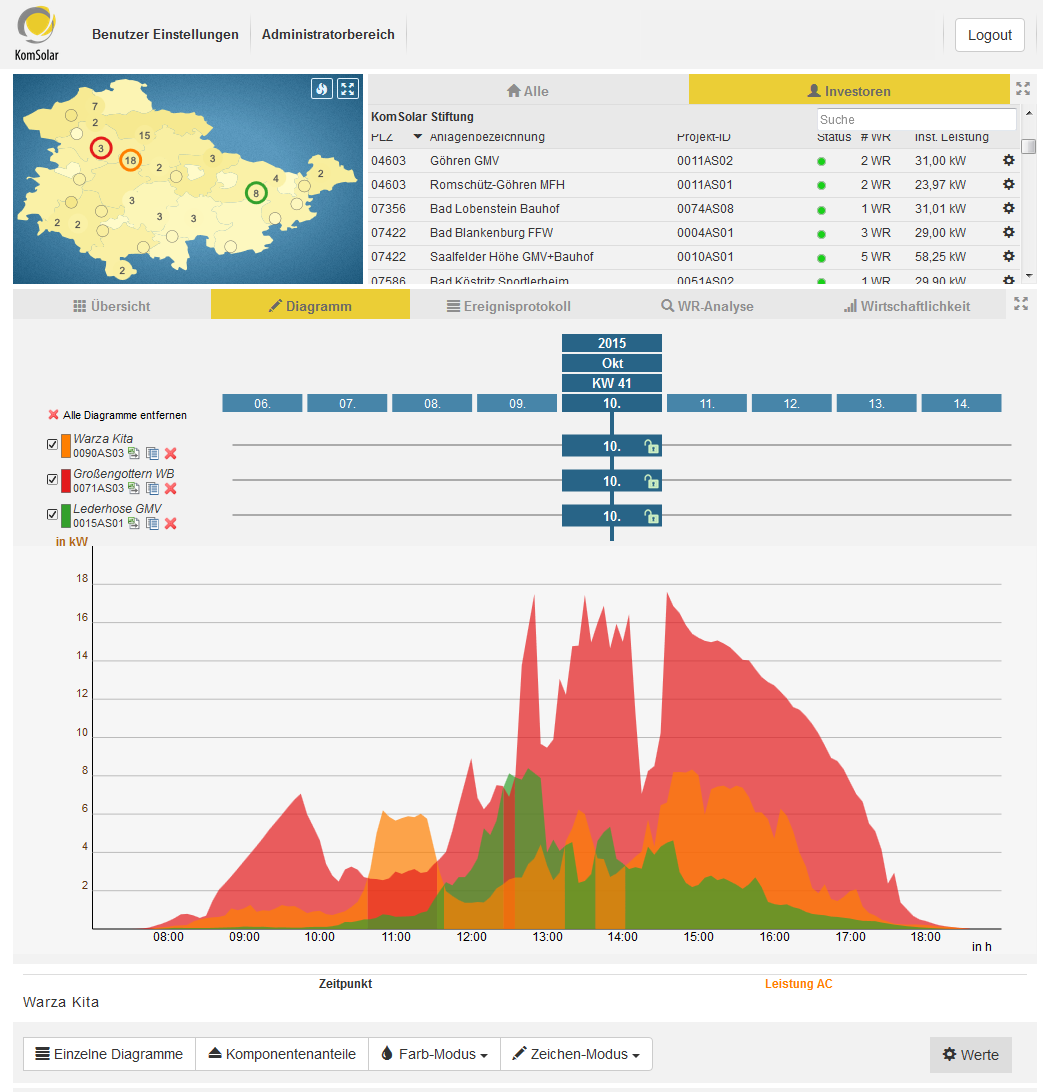The image size is (1043, 1092).
Task: Switch to the Ereignisprotokoll tab
Action: (508, 306)
